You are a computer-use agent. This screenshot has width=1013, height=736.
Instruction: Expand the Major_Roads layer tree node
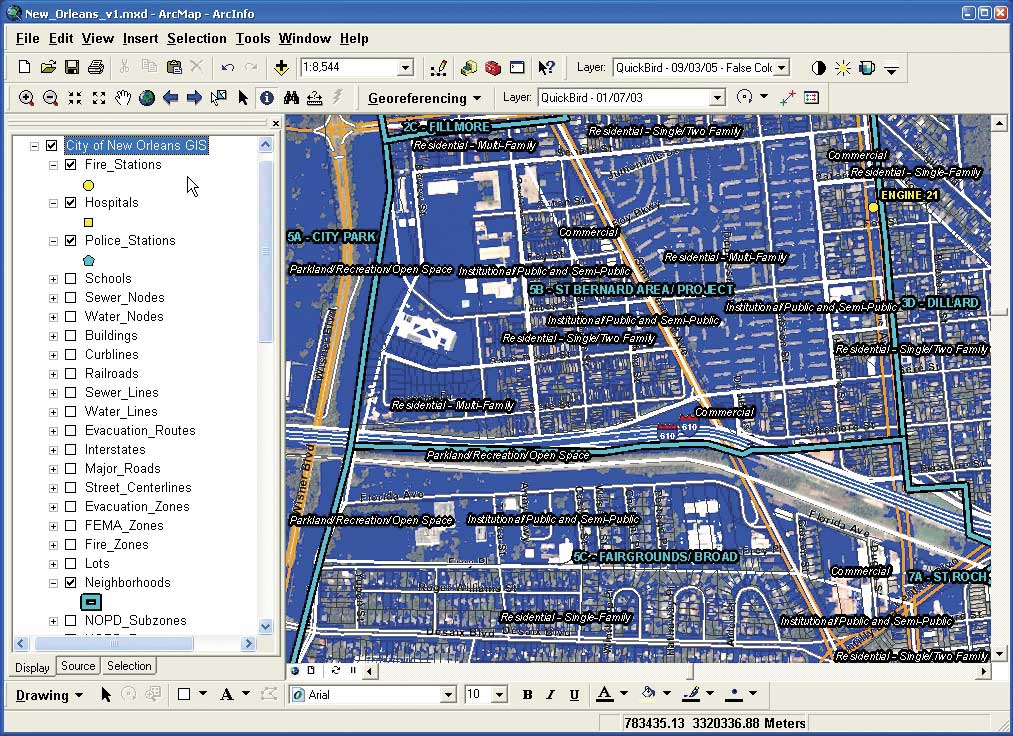tap(53, 469)
